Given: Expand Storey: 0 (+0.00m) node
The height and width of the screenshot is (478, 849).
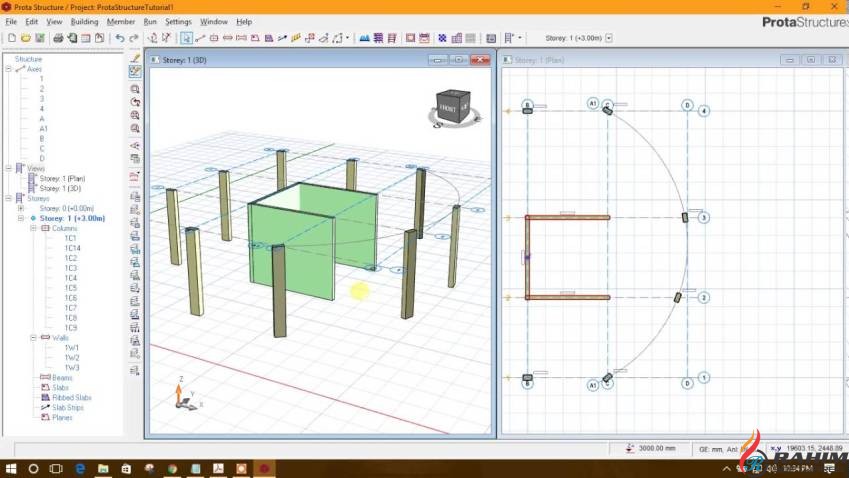Looking at the screenshot, I should (20, 208).
